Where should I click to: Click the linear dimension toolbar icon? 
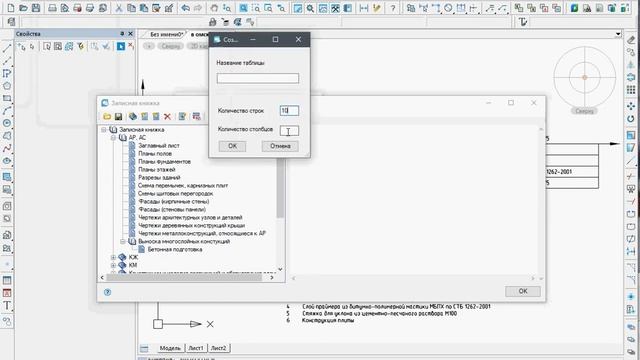pyautogui.click(x=364, y=8)
